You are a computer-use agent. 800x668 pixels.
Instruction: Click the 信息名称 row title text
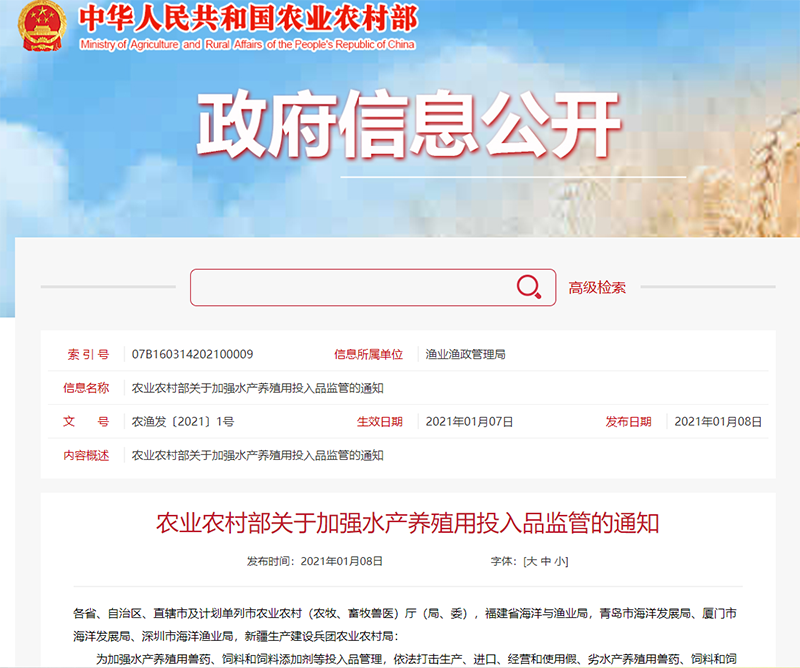click(258, 388)
